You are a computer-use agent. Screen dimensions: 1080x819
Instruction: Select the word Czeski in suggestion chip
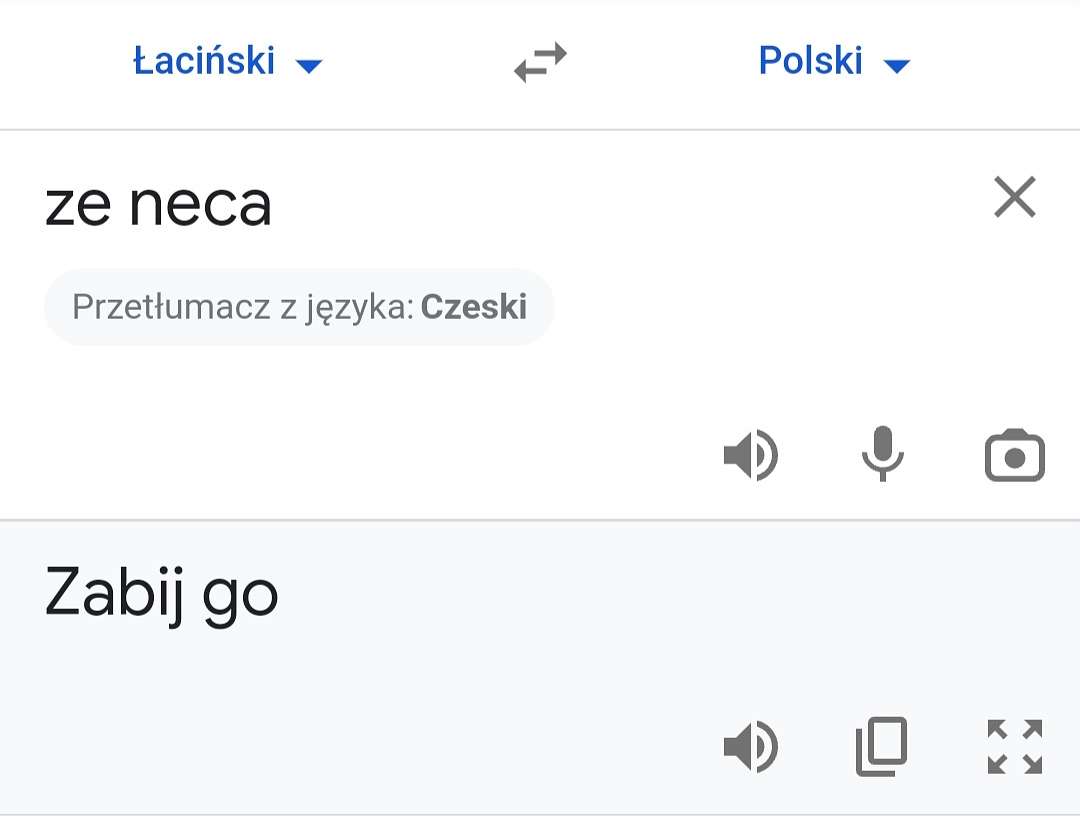click(x=474, y=307)
